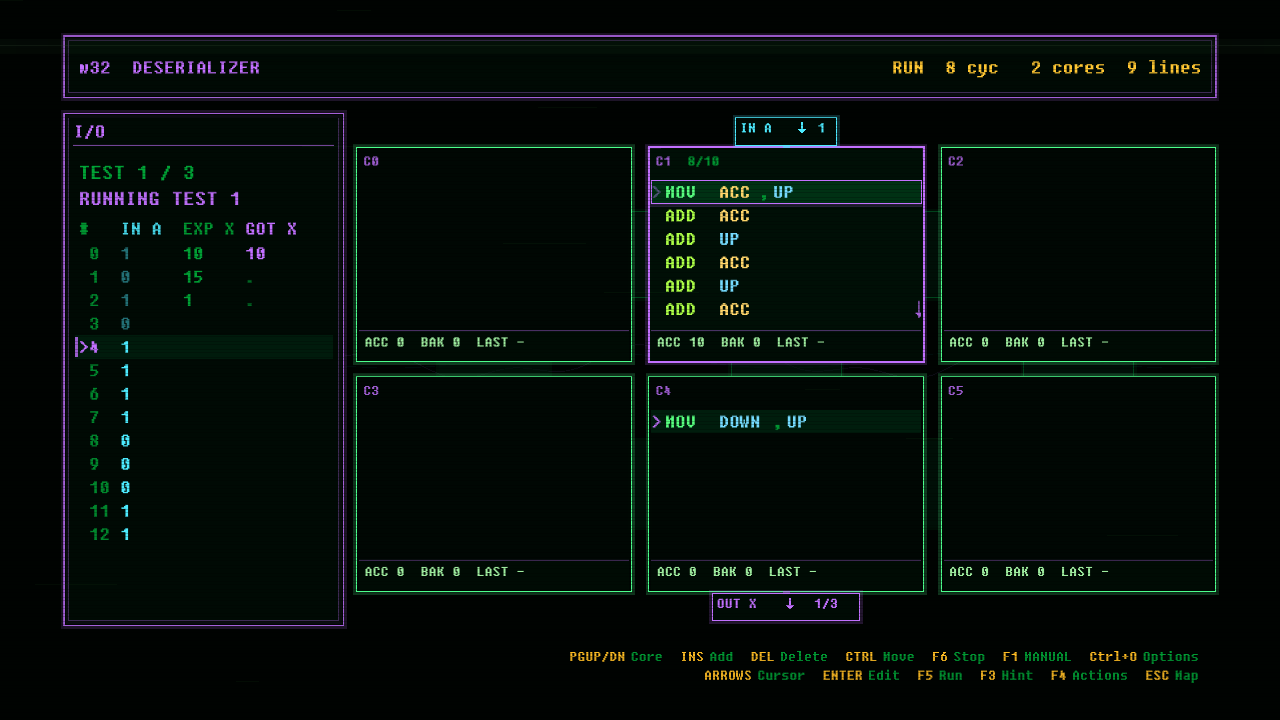Click the down arrow in the IN A port
This screenshot has height=720, width=1280.
tap(801, 128)
